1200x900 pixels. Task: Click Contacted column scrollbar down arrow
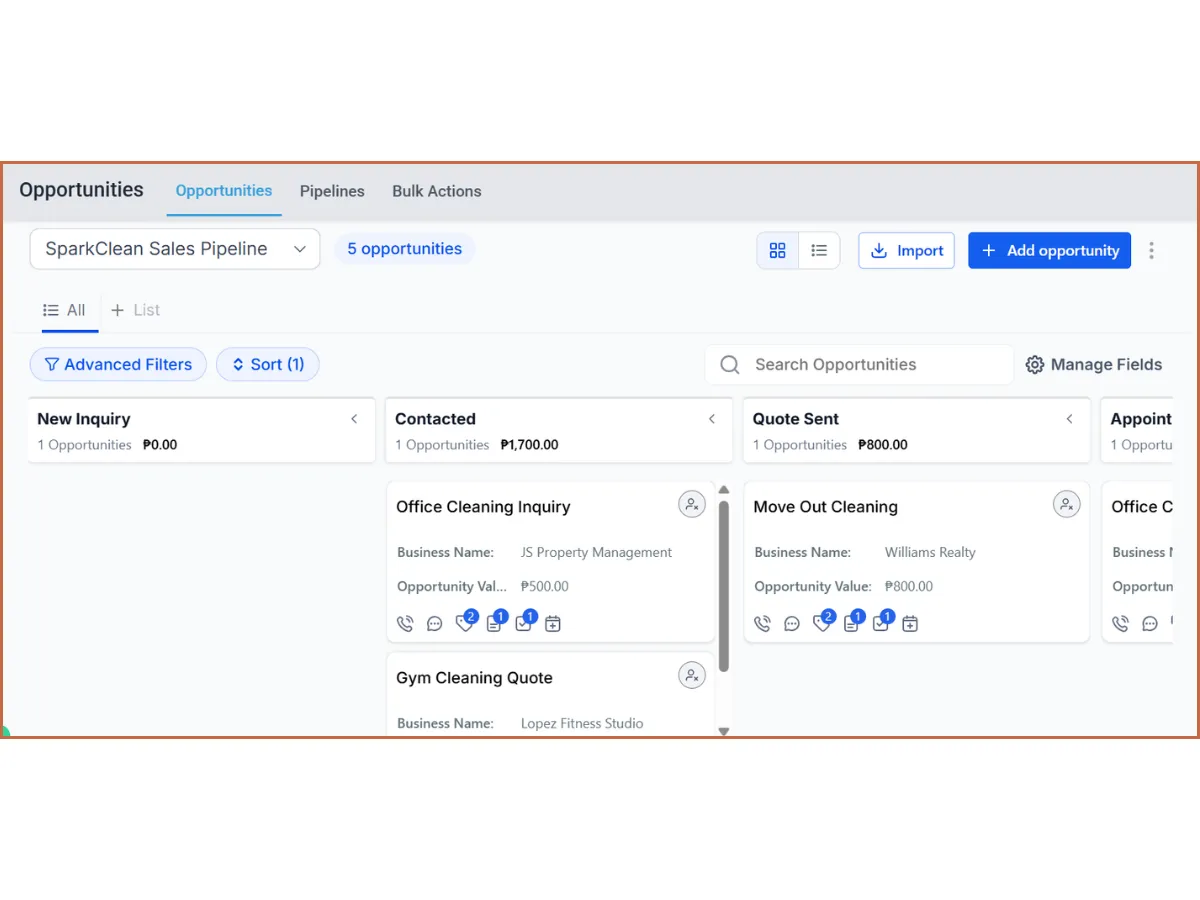pos(724,731)
